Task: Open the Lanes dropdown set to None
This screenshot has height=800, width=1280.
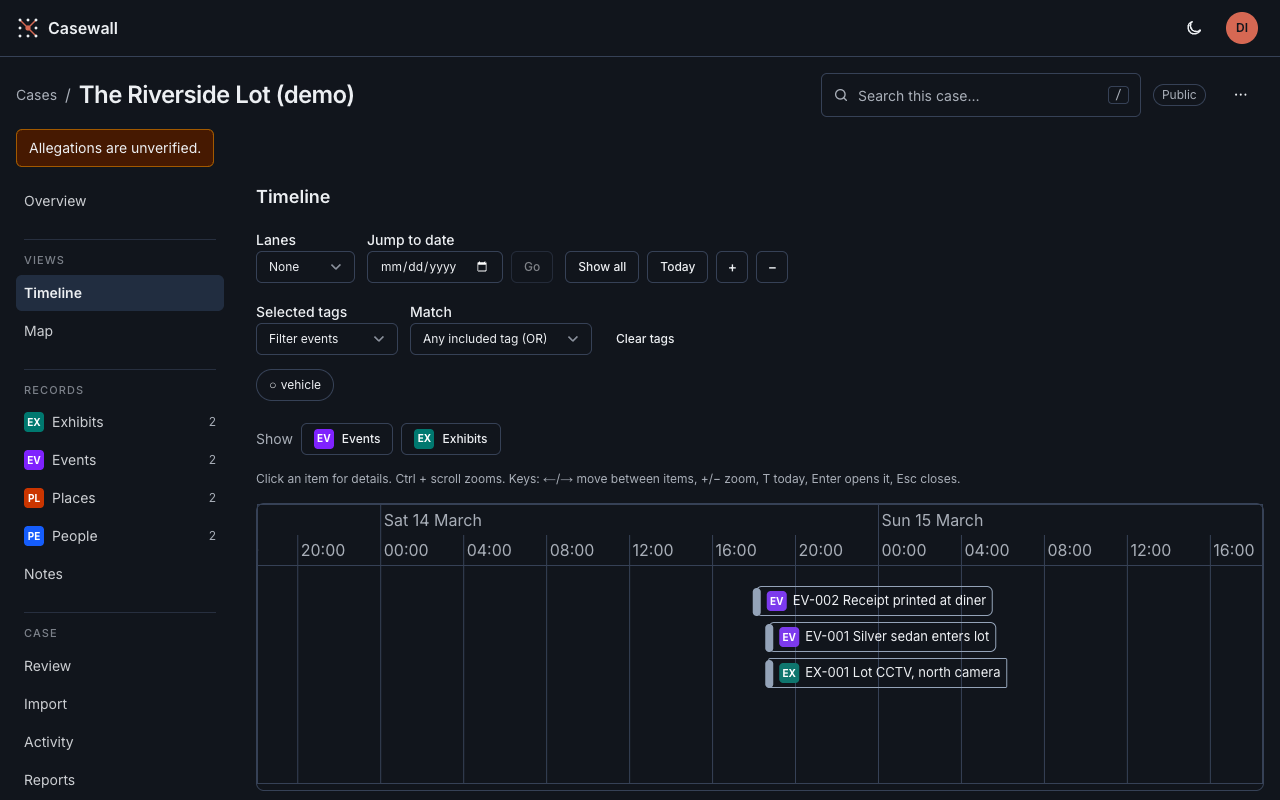Action: (x=305, y=267)
